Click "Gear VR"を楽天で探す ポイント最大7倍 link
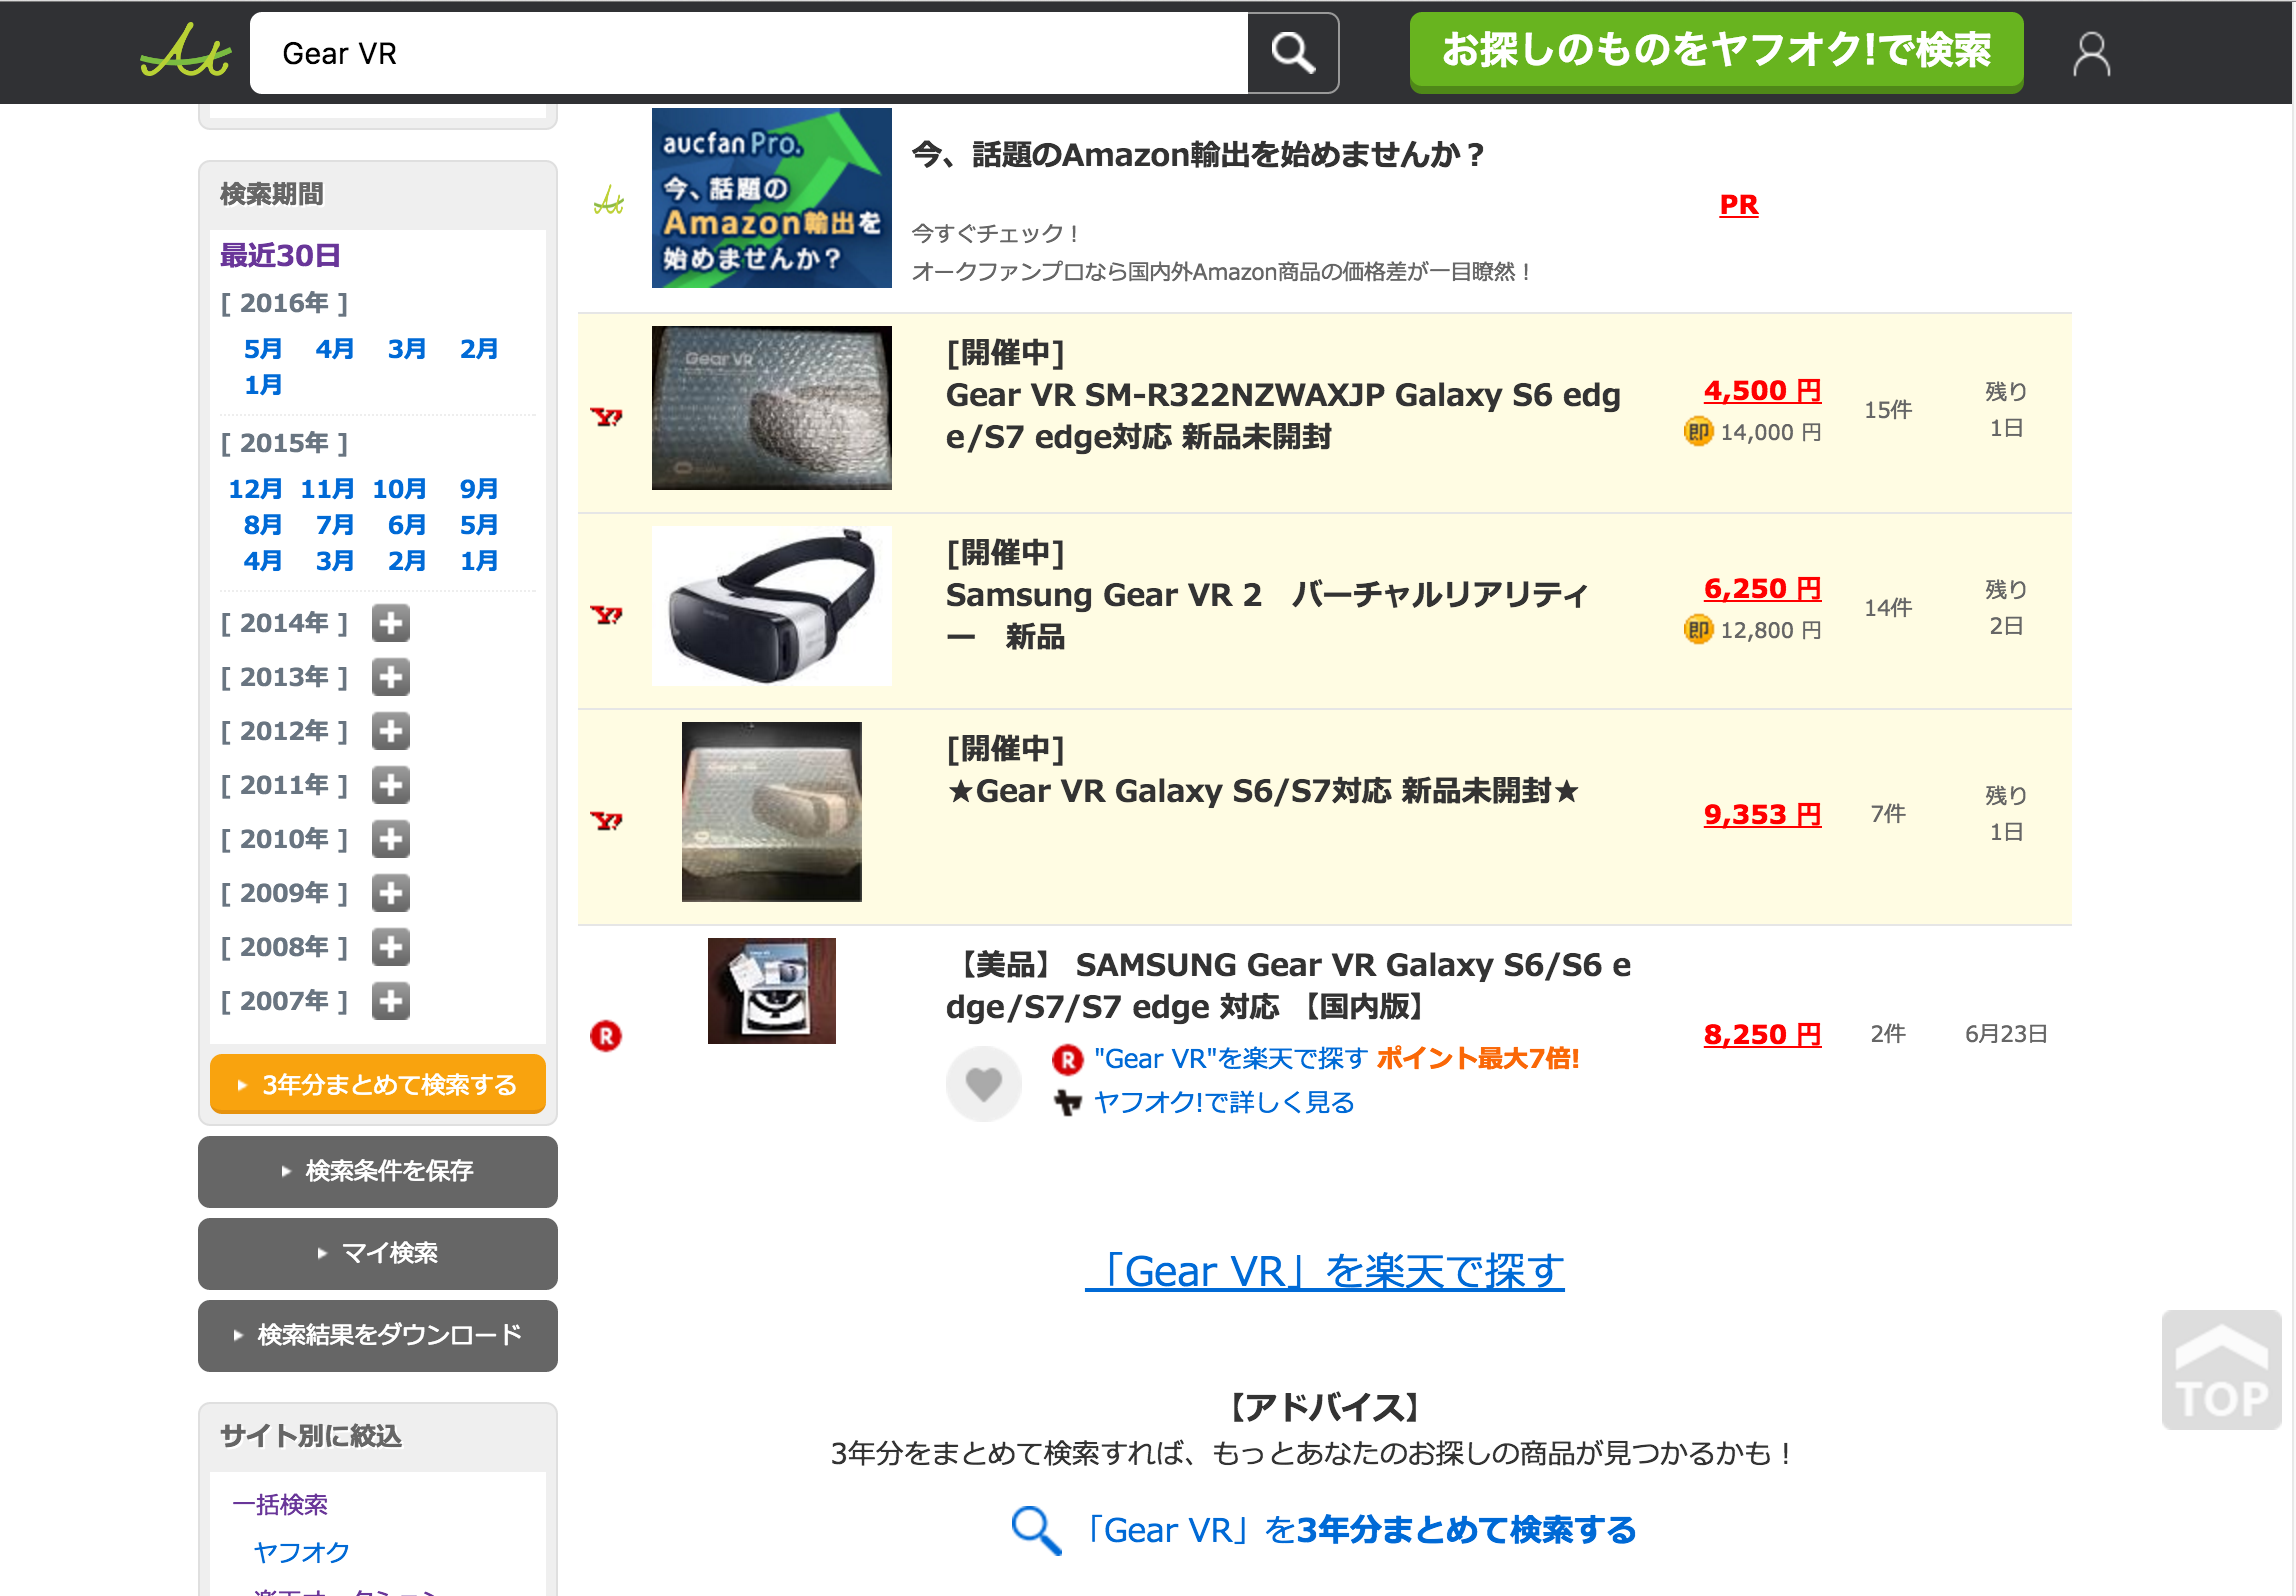This screenshot has width=2296, height=1596. point(1336,1059)
